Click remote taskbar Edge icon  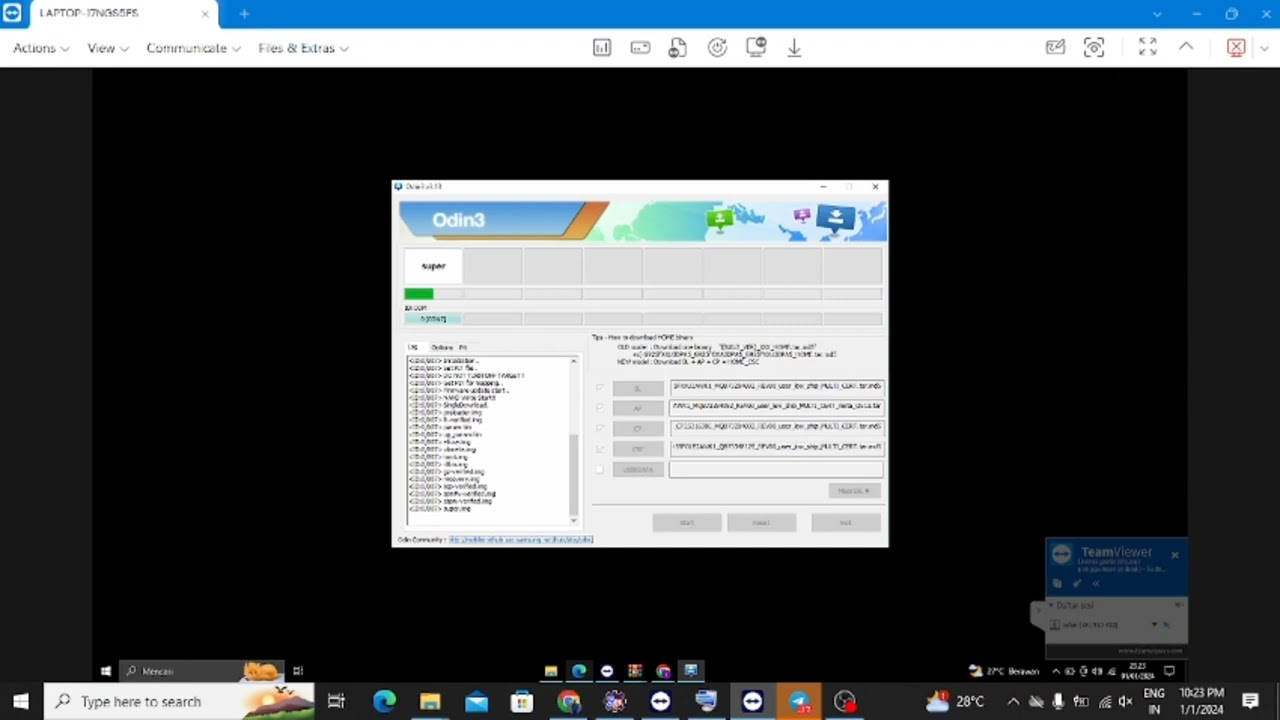(579, 671)
